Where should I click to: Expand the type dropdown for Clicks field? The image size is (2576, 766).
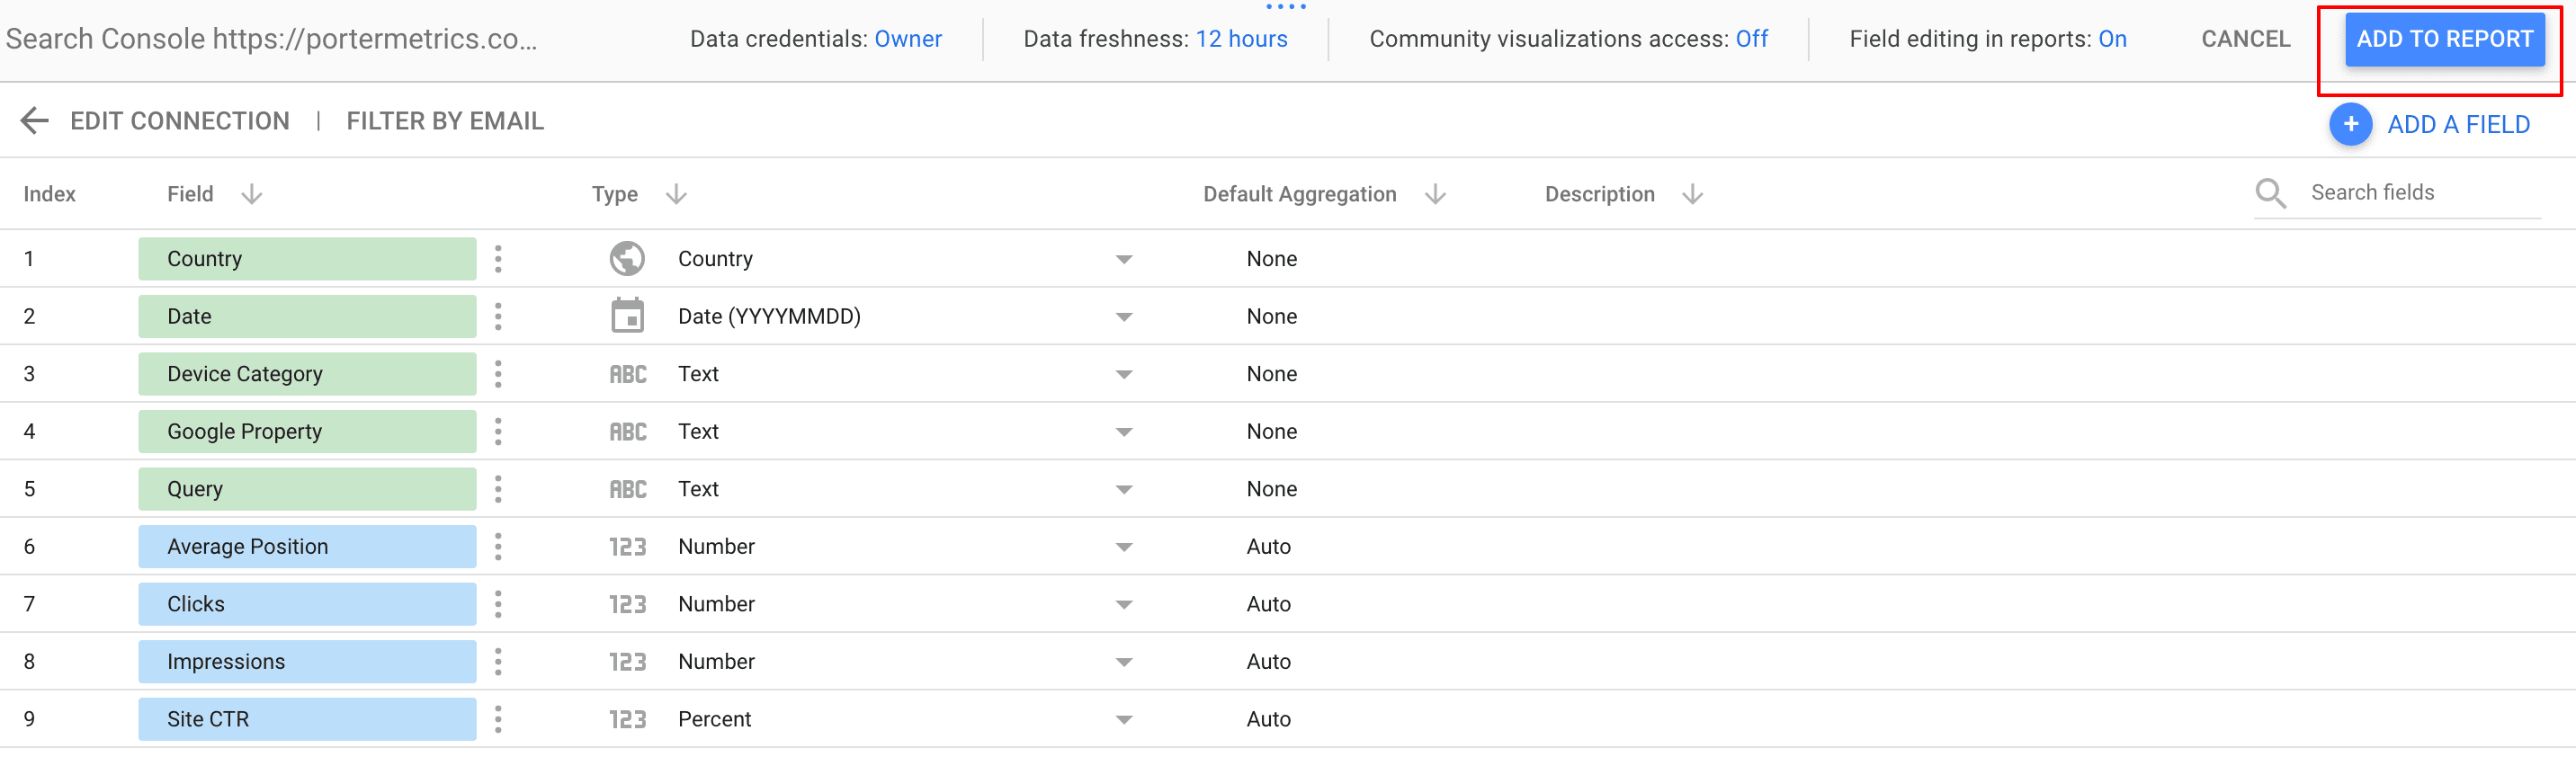pos(1124,605)
